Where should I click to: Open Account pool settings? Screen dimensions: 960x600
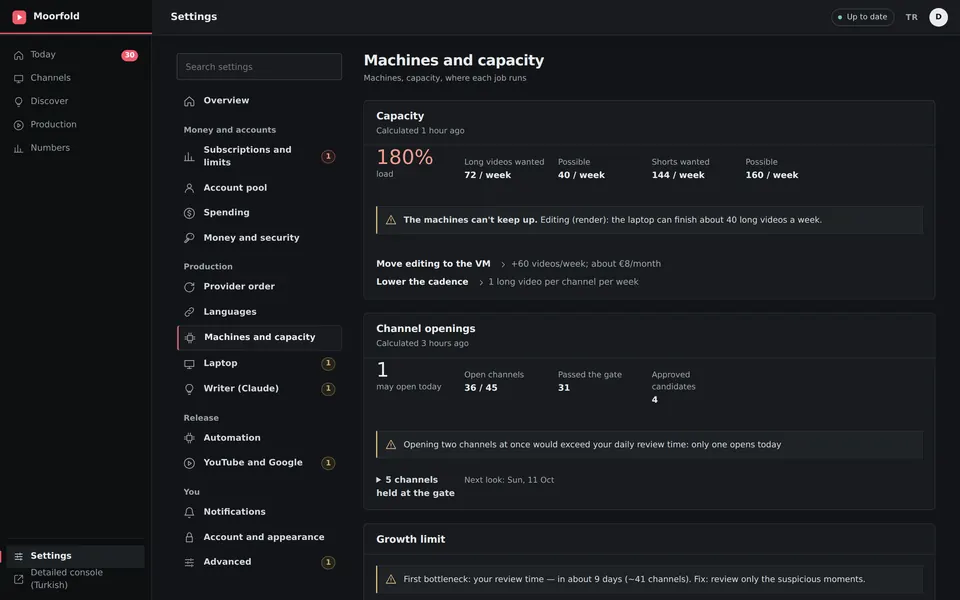[259, 187]
